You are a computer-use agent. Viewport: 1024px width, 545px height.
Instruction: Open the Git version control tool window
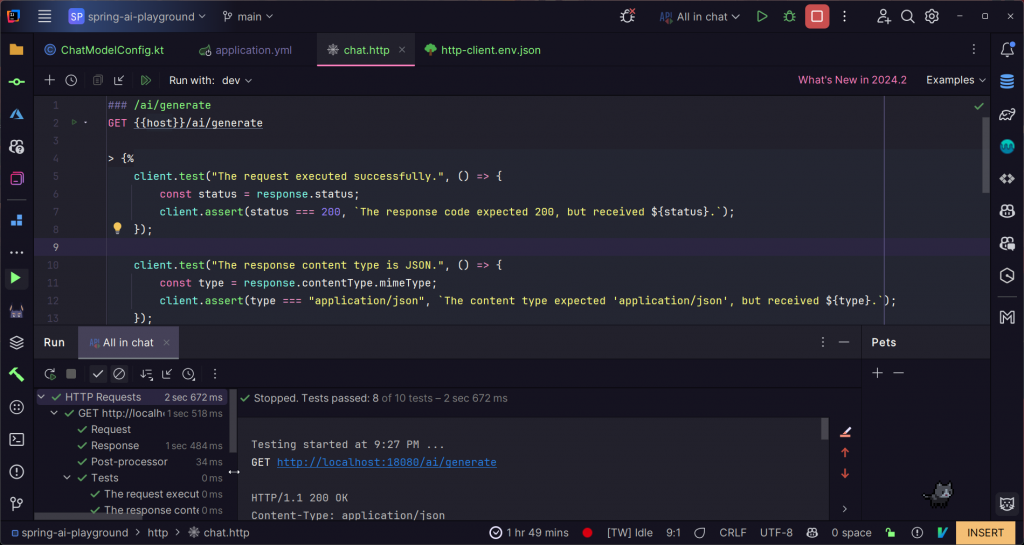(17, 504)
